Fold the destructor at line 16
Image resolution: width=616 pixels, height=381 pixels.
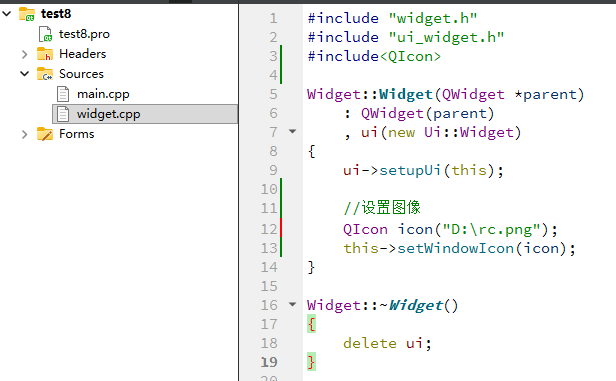[x=292, y=304]
